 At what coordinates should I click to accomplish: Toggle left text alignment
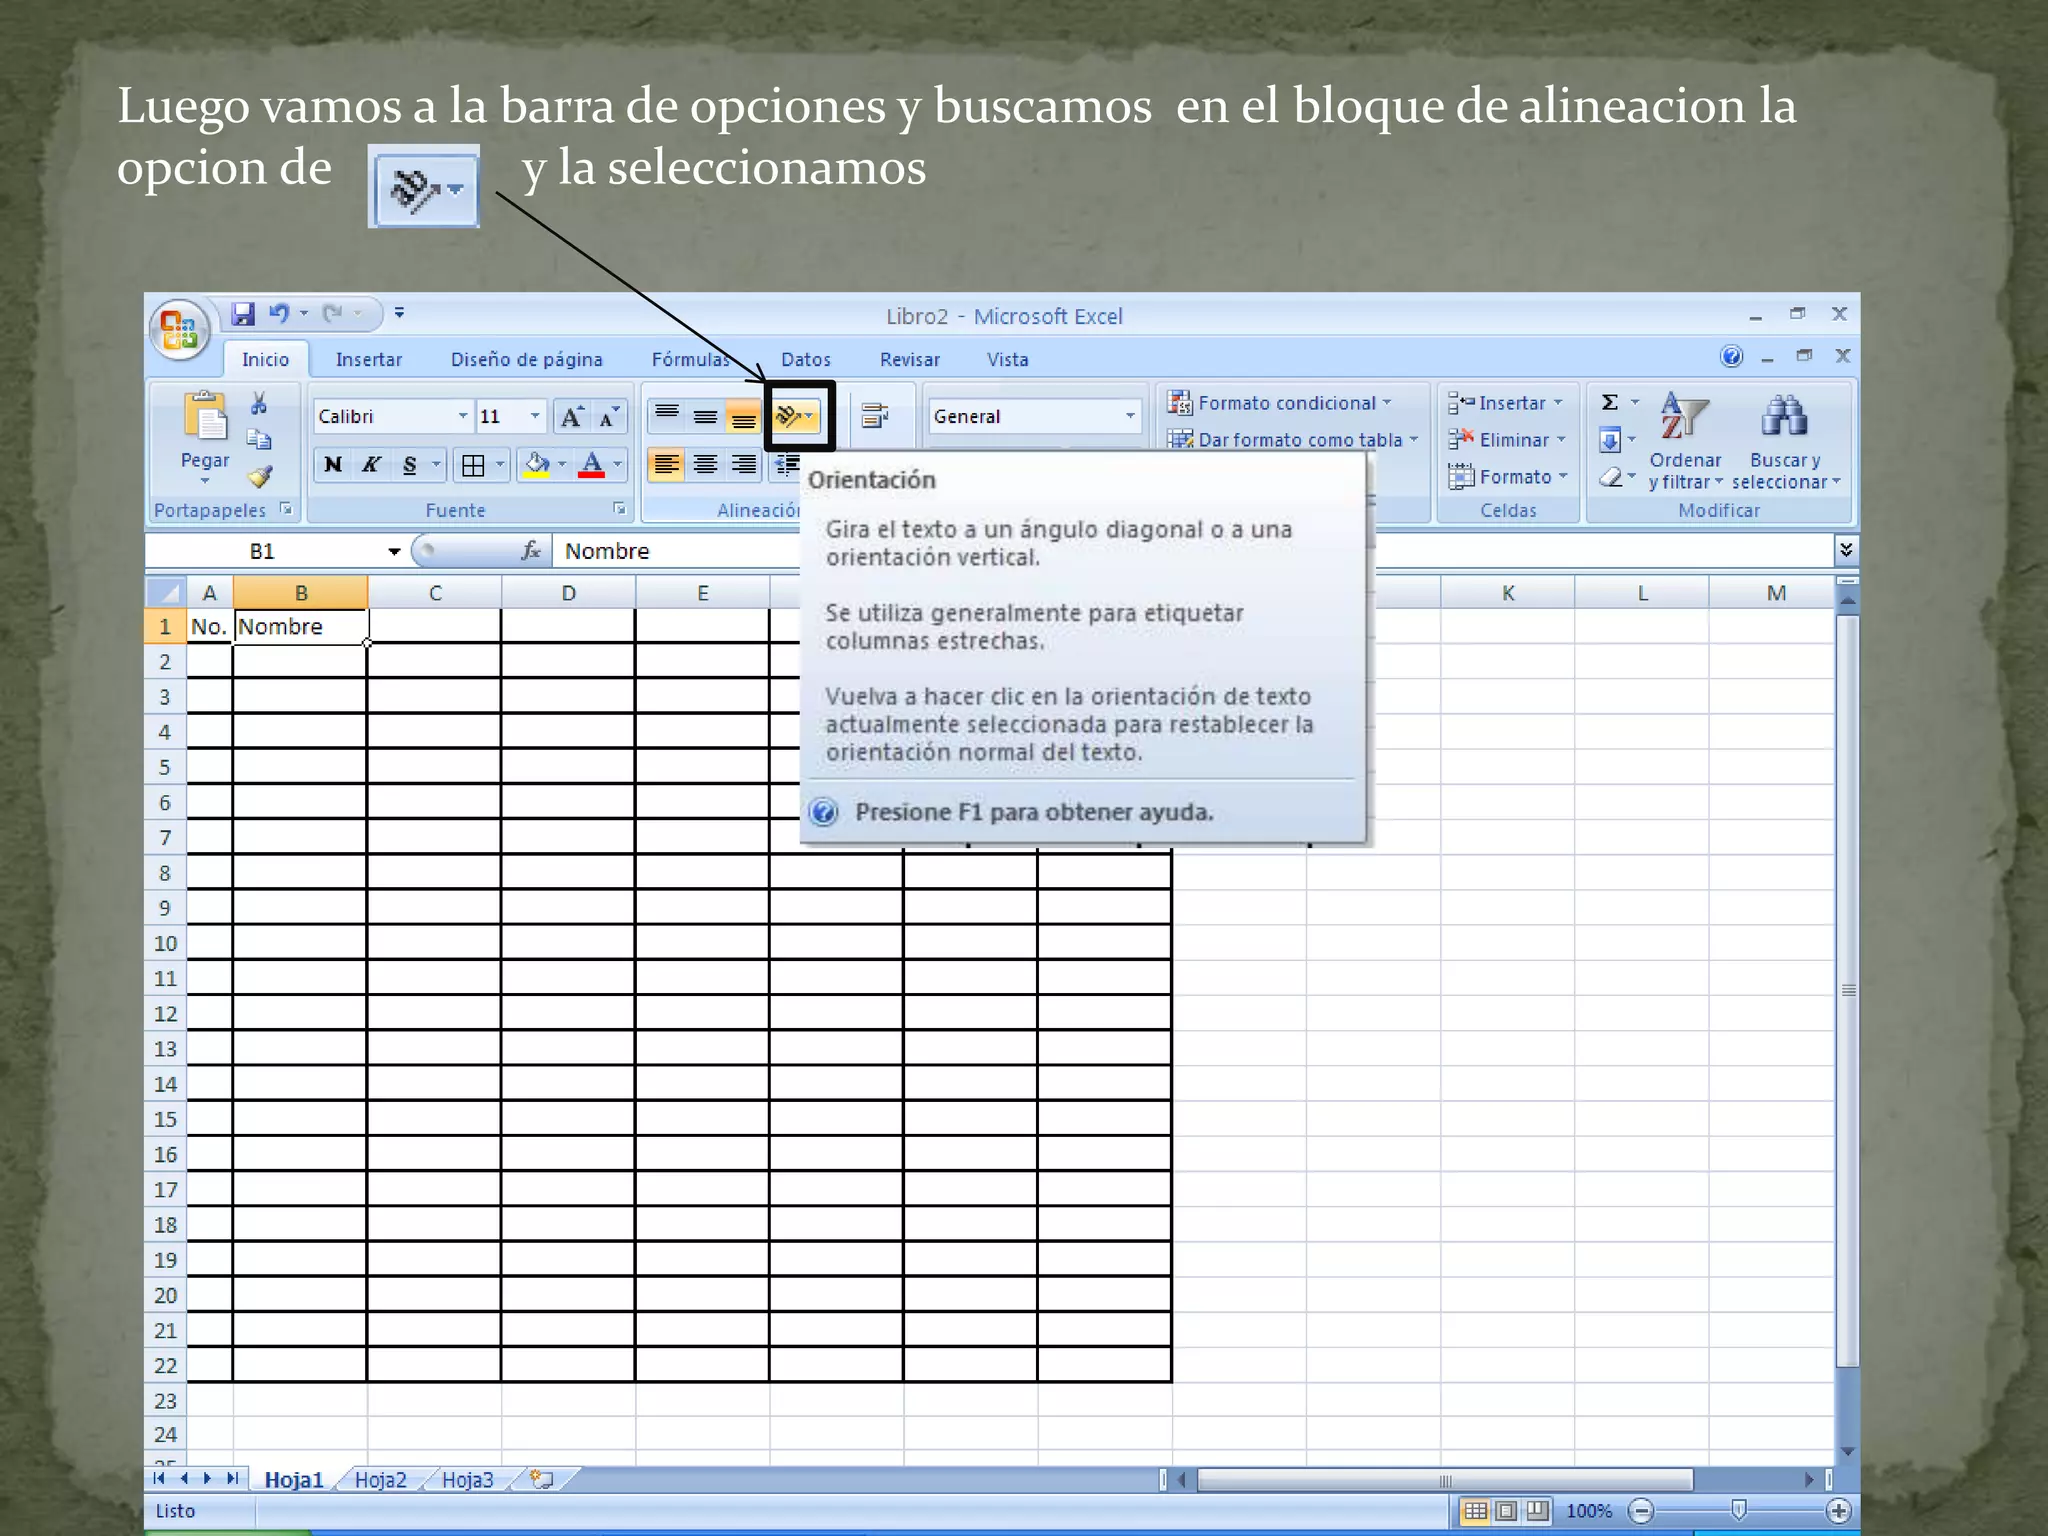coord(666,465)
